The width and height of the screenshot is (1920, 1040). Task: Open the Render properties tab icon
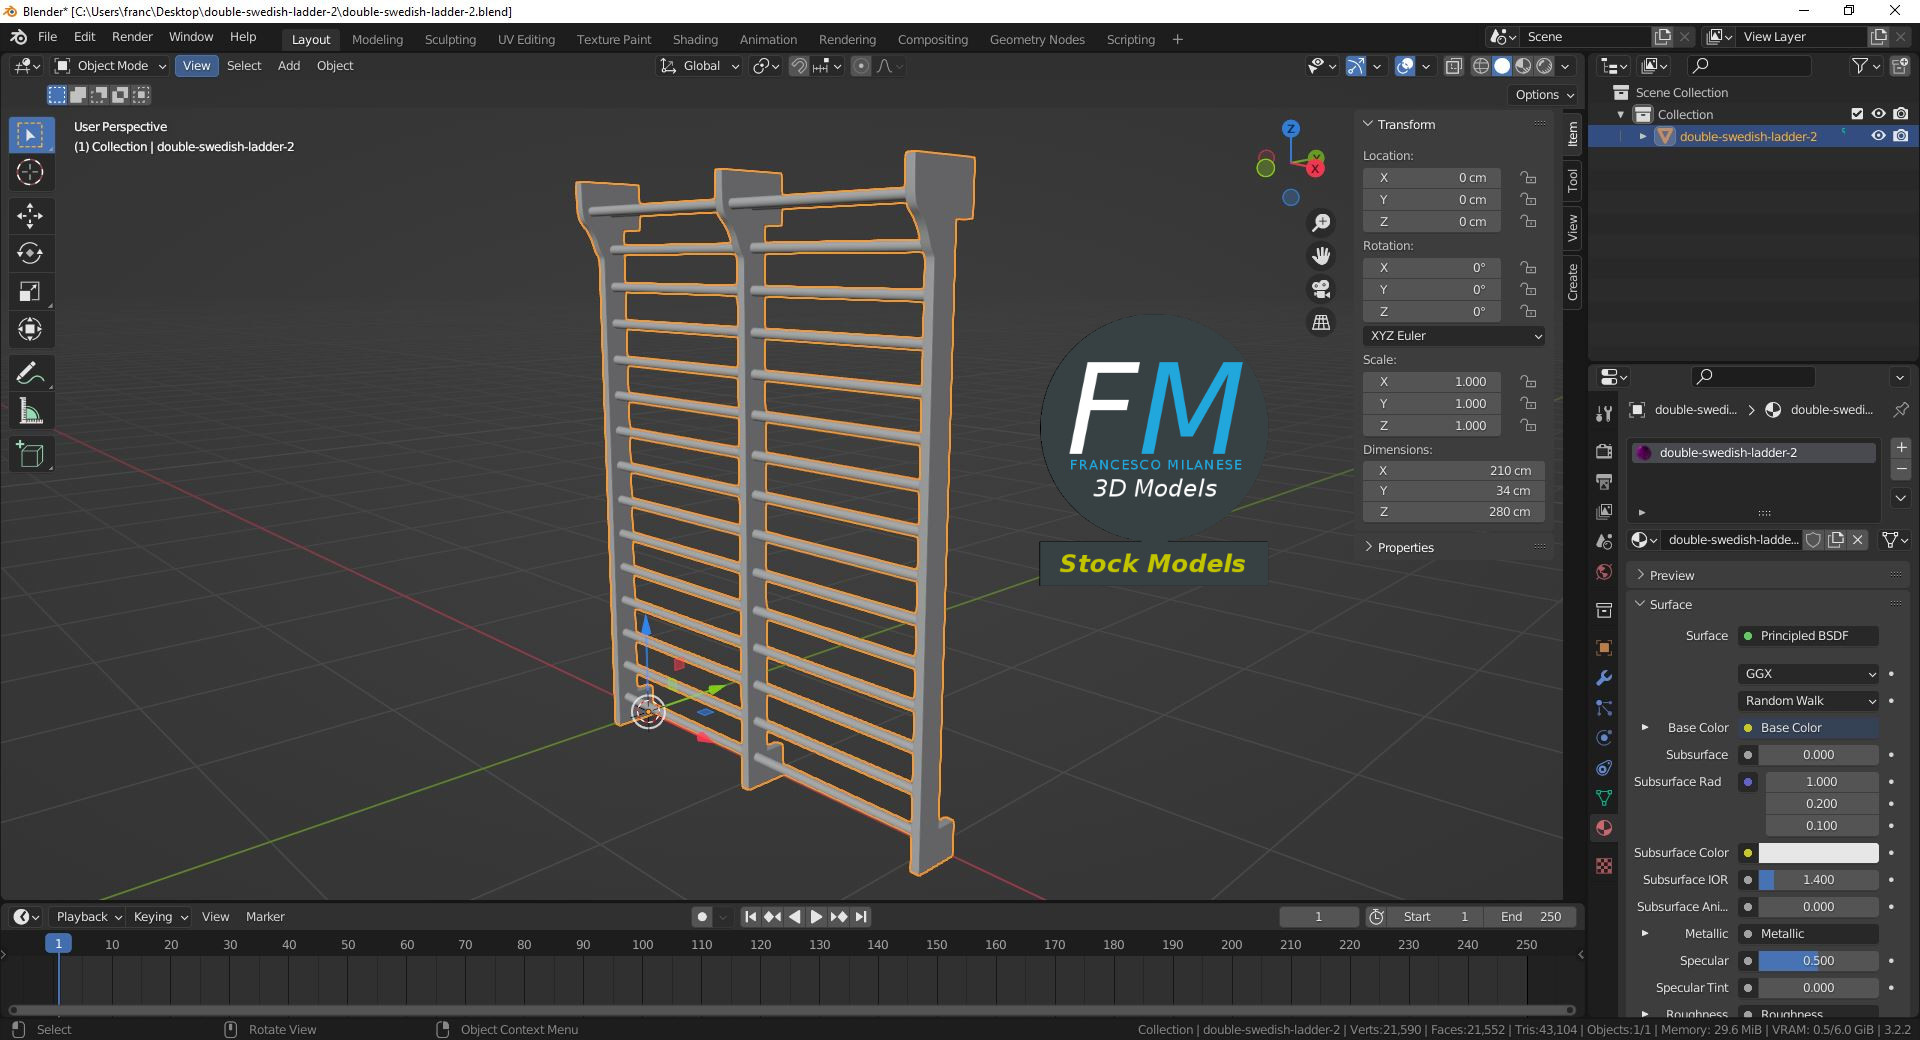pyautogui.click(x=1604, y=451)
